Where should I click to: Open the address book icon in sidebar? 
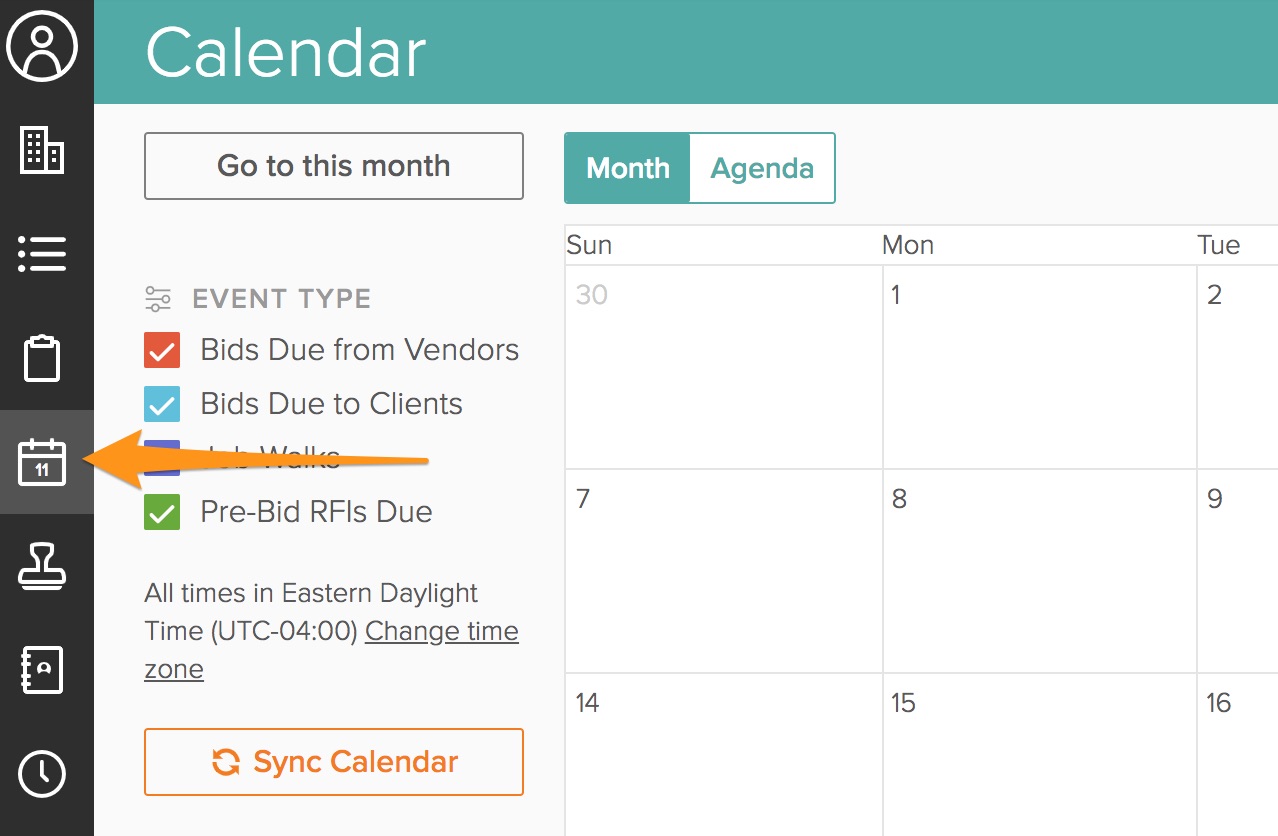pyautogui.click(x=42, y=670)
